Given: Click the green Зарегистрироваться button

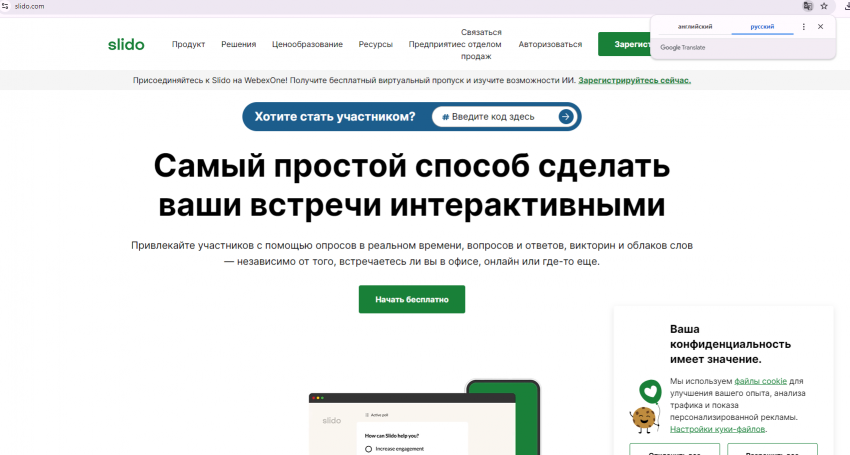Looking at the screenshot, I should [625, 44].
